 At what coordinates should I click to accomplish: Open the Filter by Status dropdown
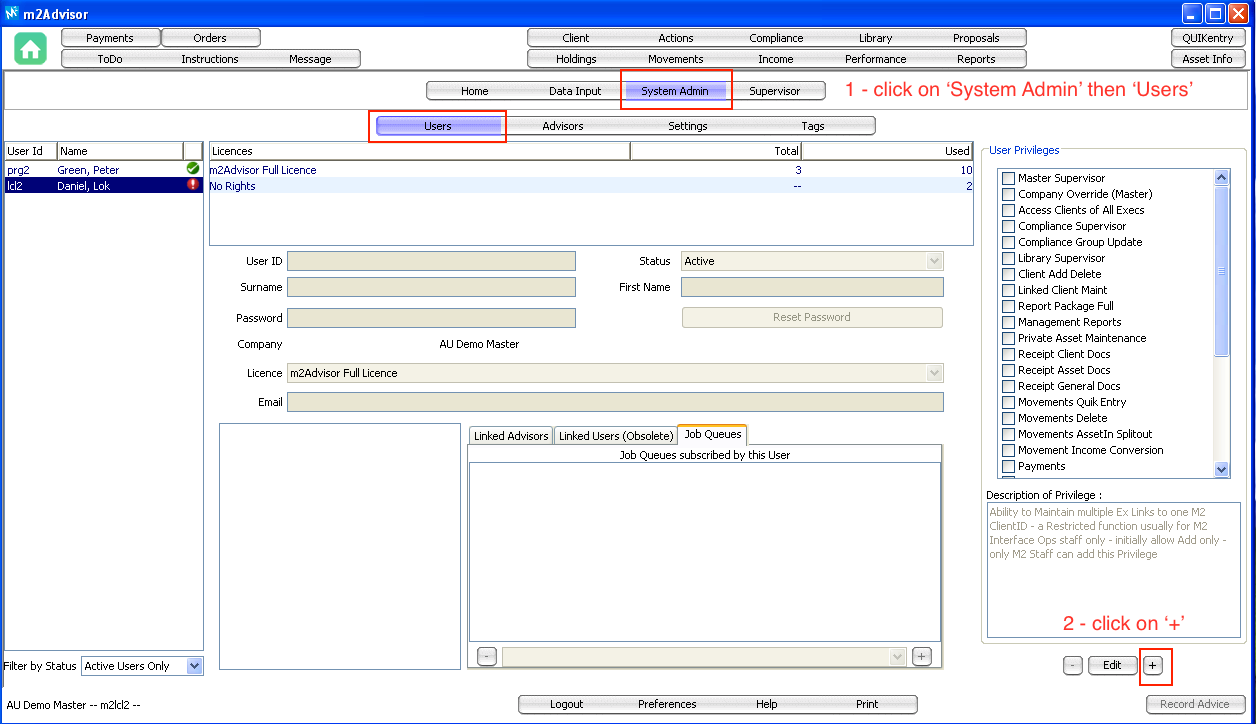194,666
